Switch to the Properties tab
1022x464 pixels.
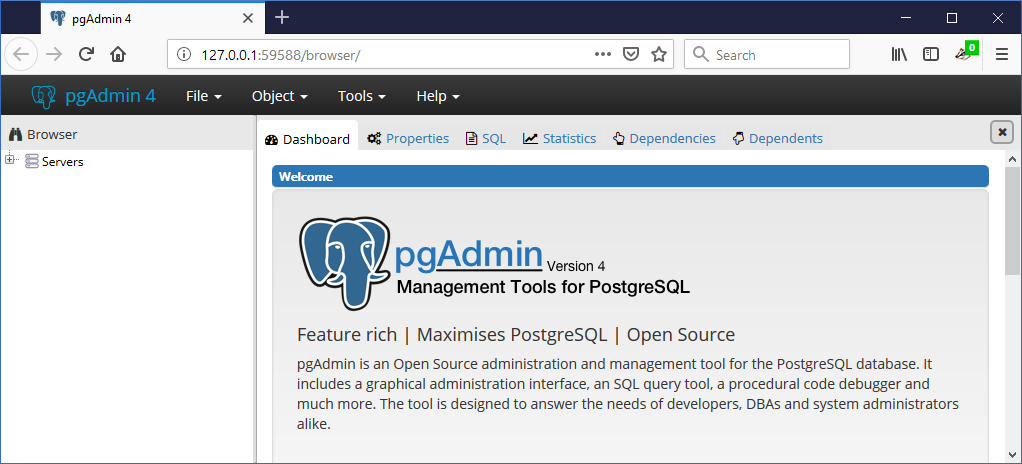(x=408, y=138)
